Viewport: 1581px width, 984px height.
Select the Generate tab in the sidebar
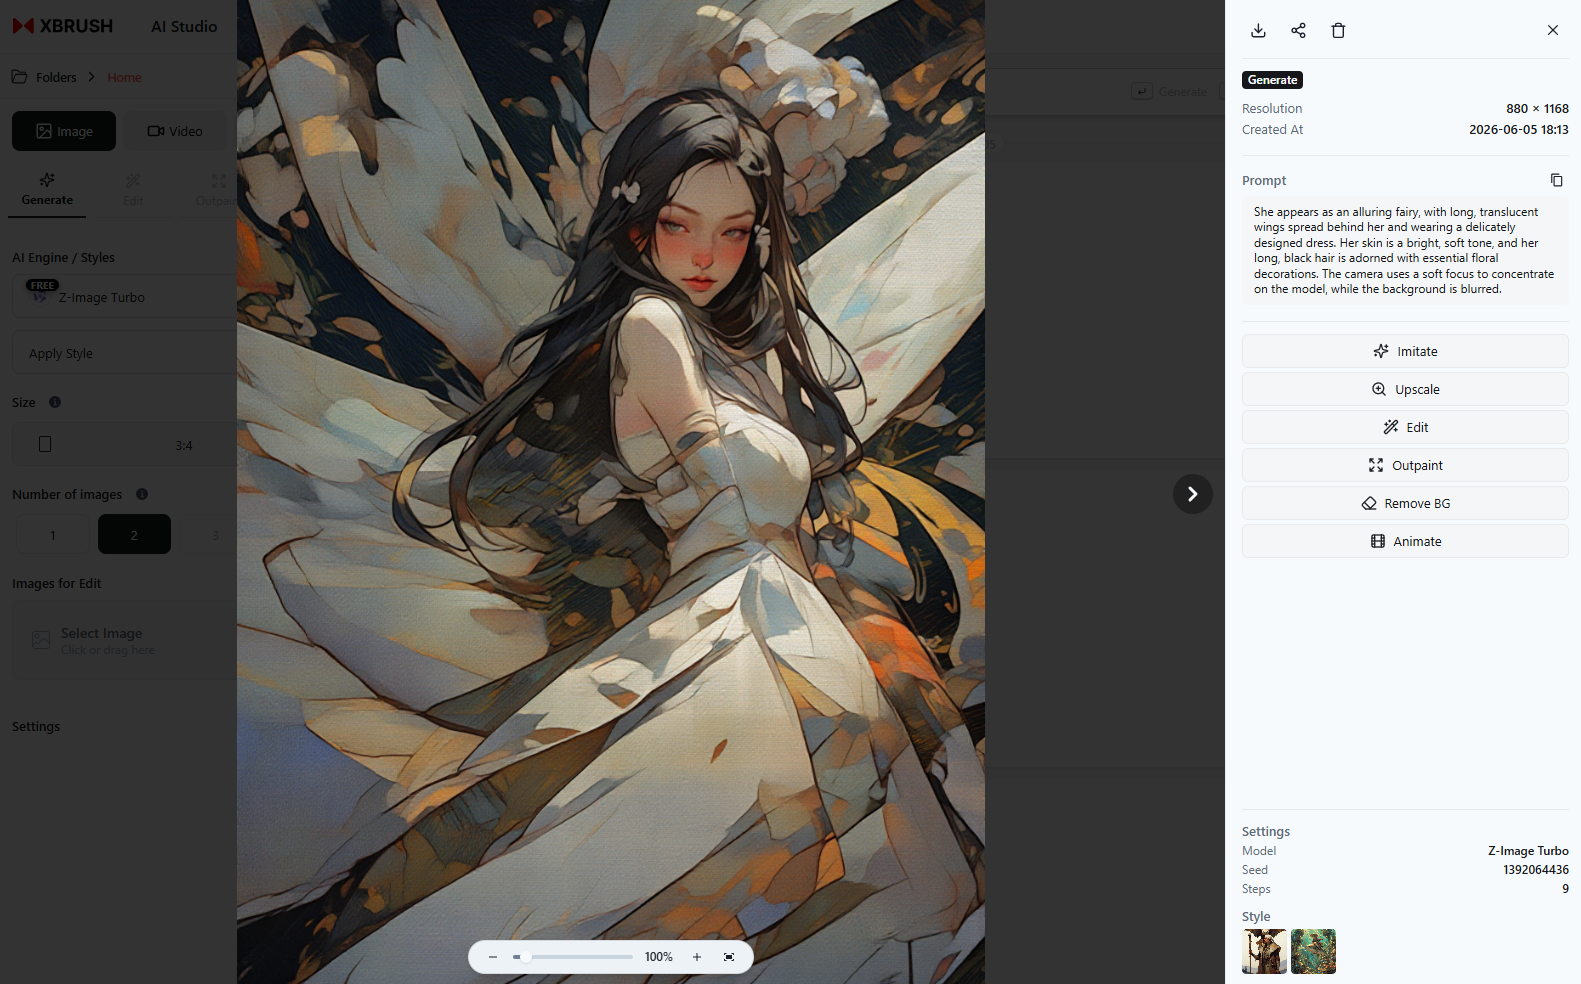pos(47,190)
